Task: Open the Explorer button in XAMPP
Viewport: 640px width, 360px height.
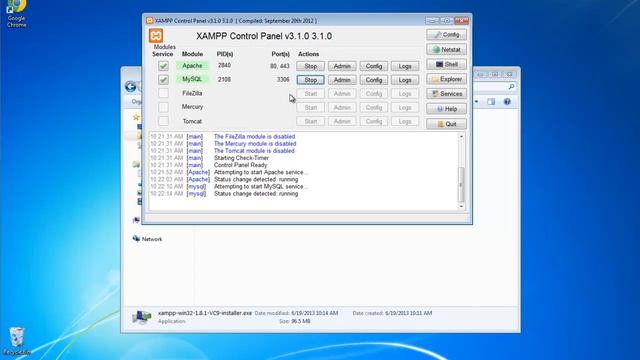Action: click(x=447, y=79)
